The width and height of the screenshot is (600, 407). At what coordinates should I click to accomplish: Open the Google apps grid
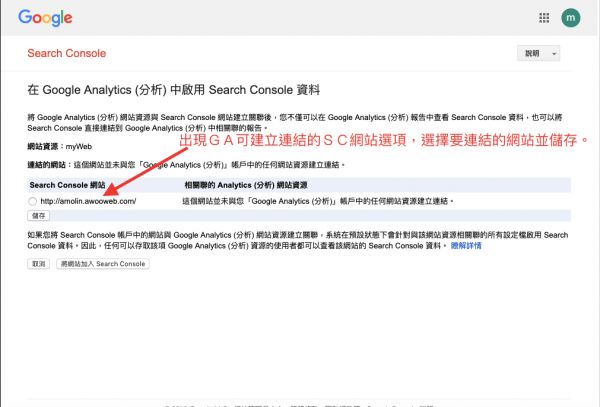point(544,18)
